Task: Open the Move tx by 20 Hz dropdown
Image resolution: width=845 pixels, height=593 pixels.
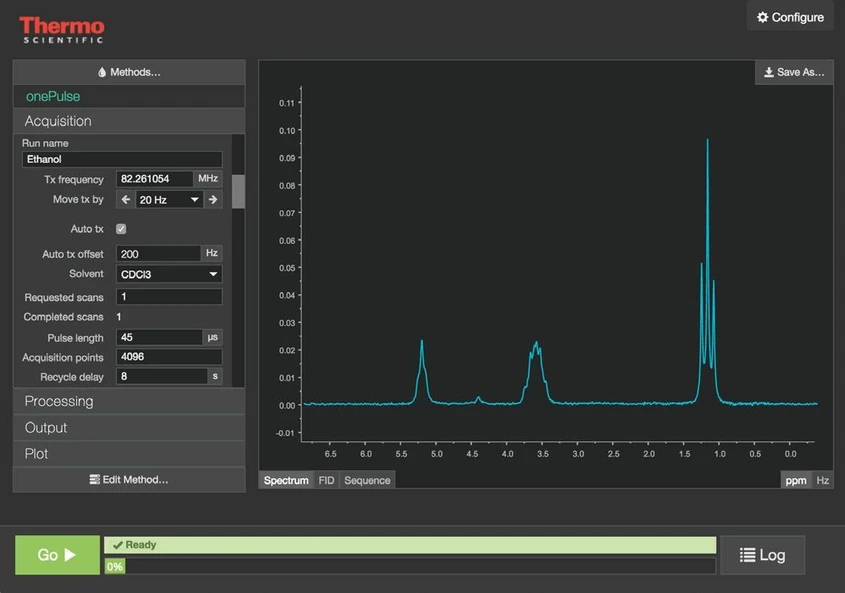Action: (x=169, y=199)
